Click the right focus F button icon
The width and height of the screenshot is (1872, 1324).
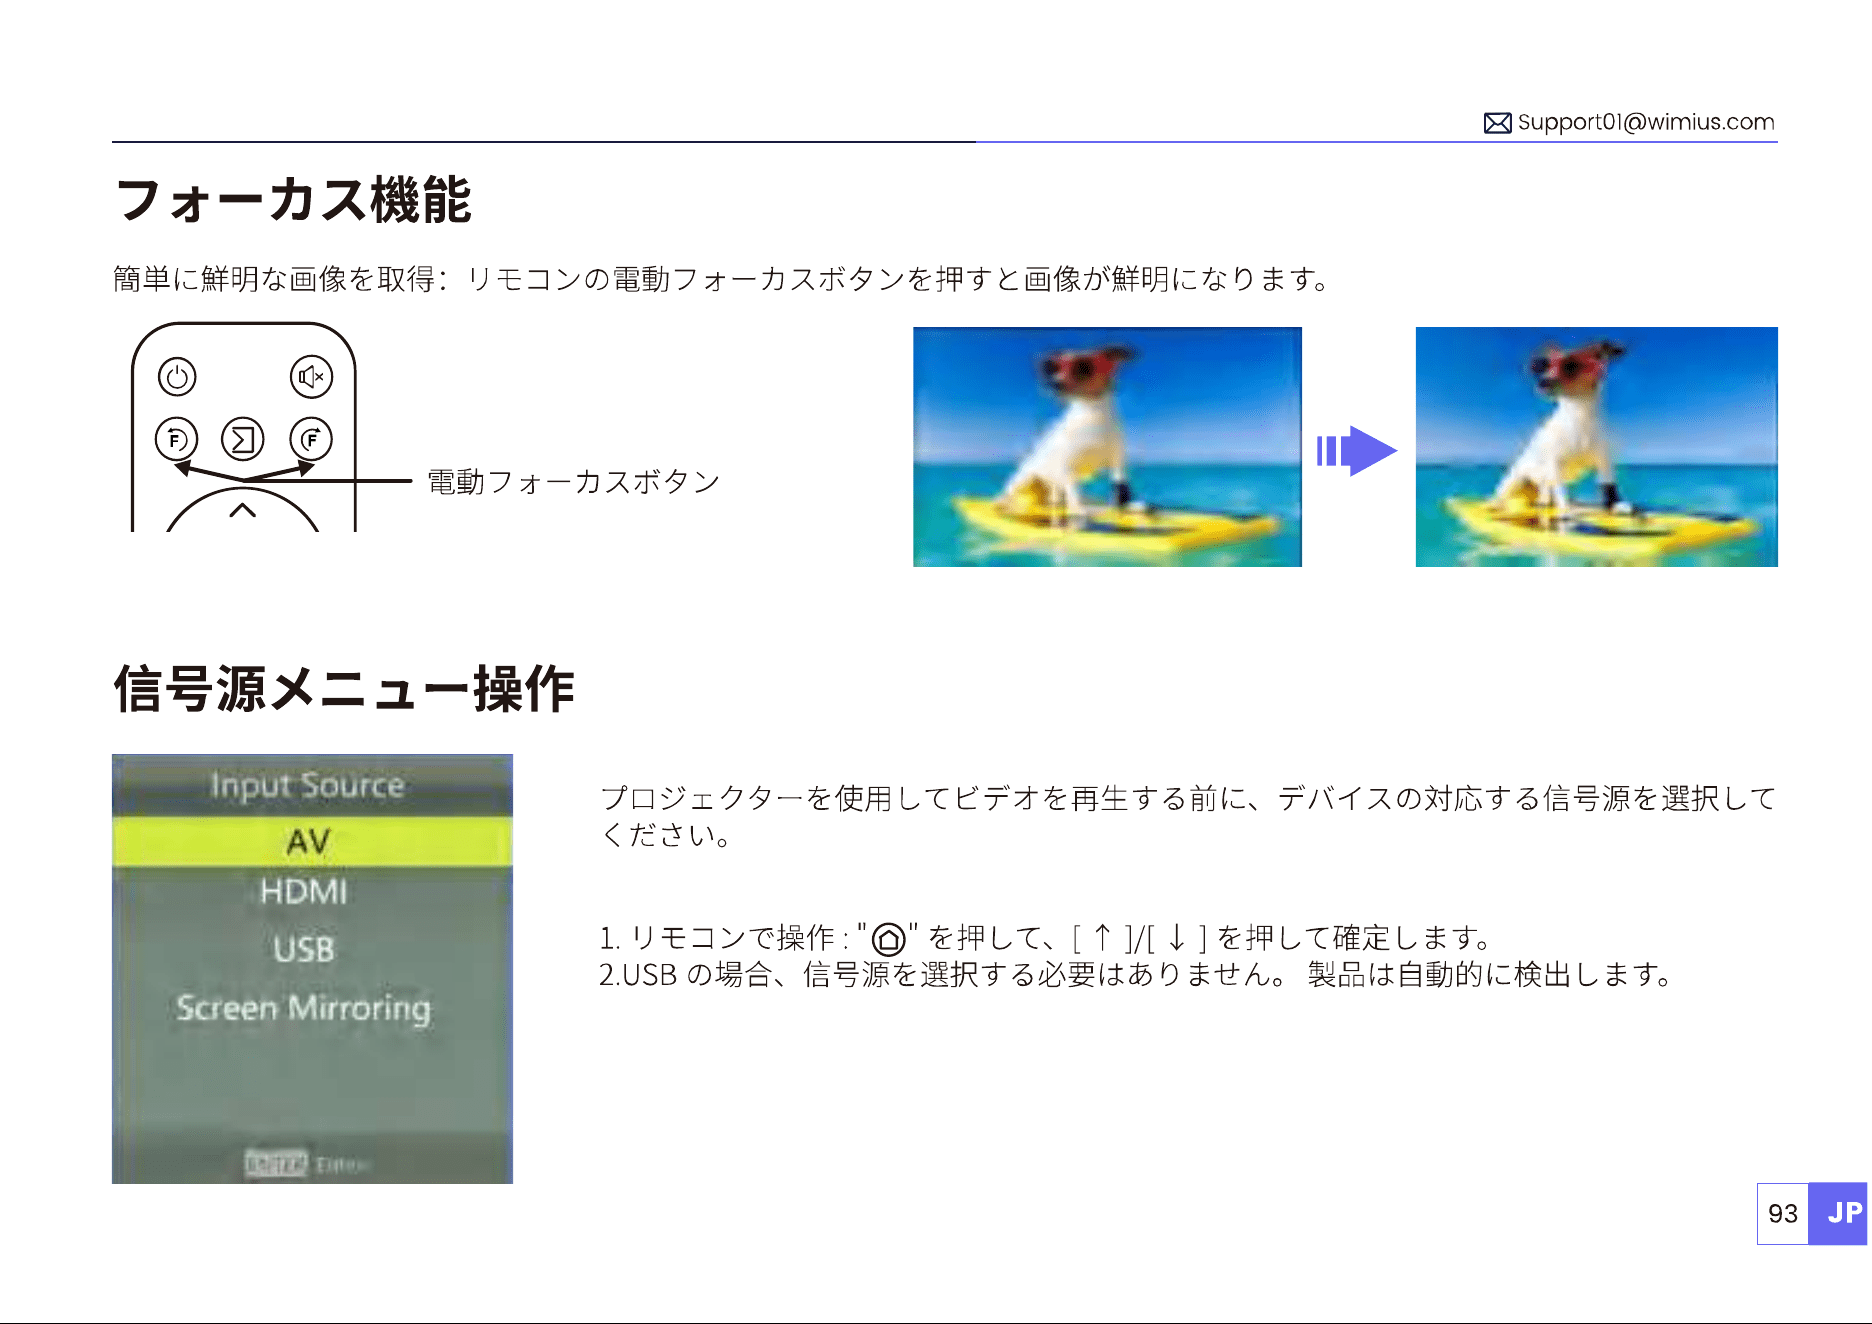tap(311, 439)
